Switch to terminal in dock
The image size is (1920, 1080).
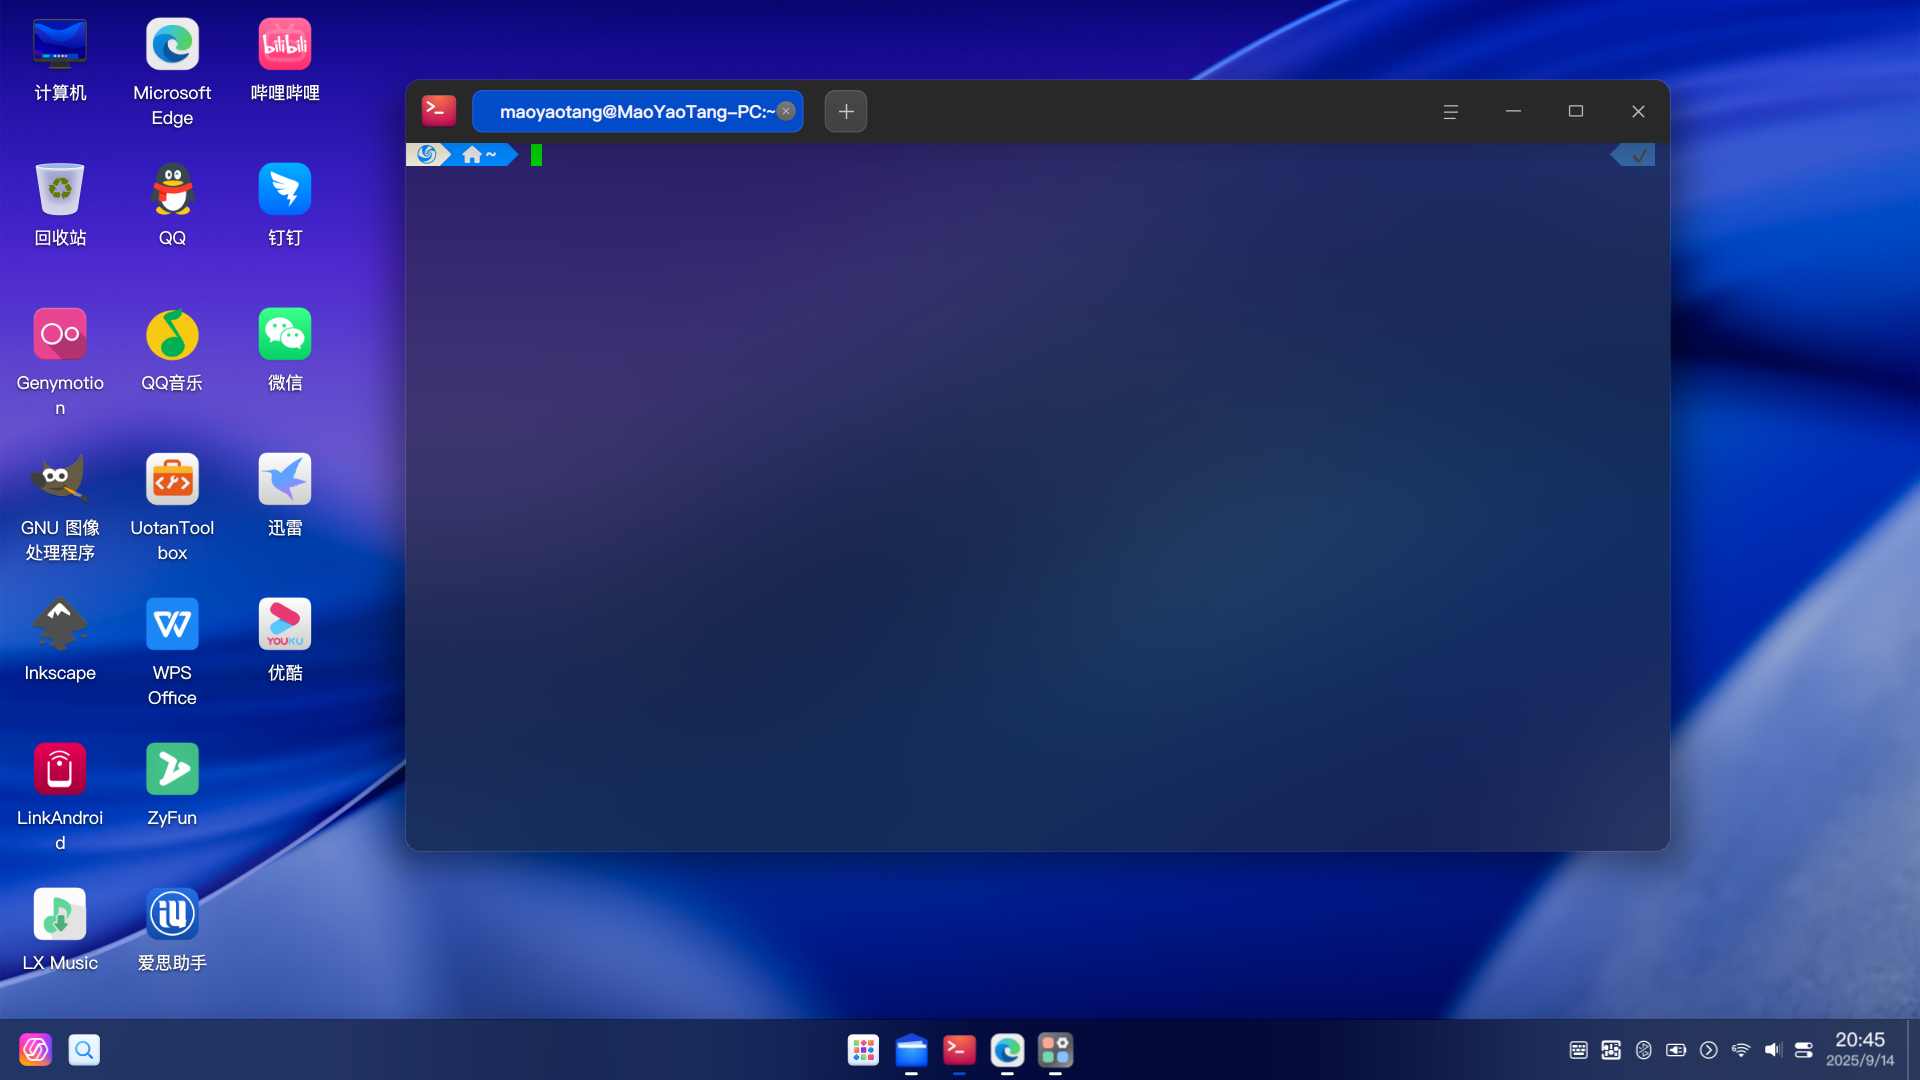[959, 1050]
